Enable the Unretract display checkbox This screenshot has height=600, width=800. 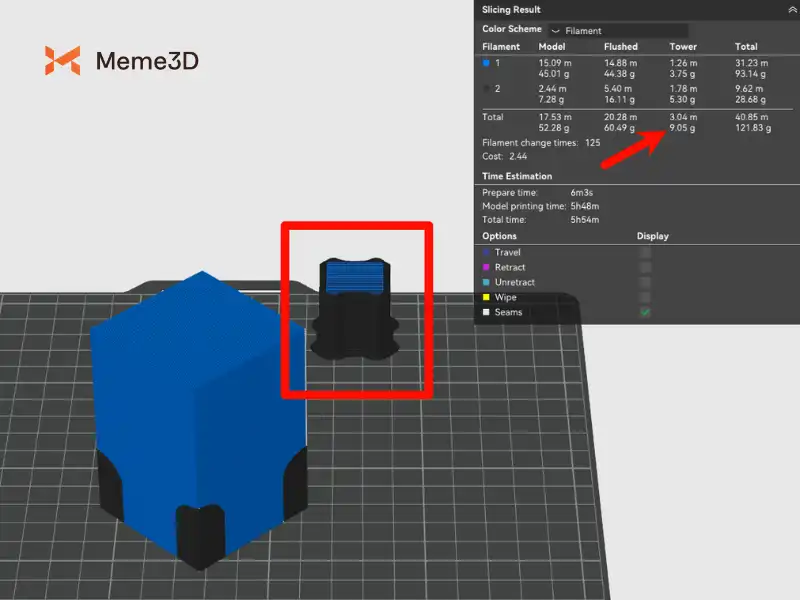click(645, 283)
